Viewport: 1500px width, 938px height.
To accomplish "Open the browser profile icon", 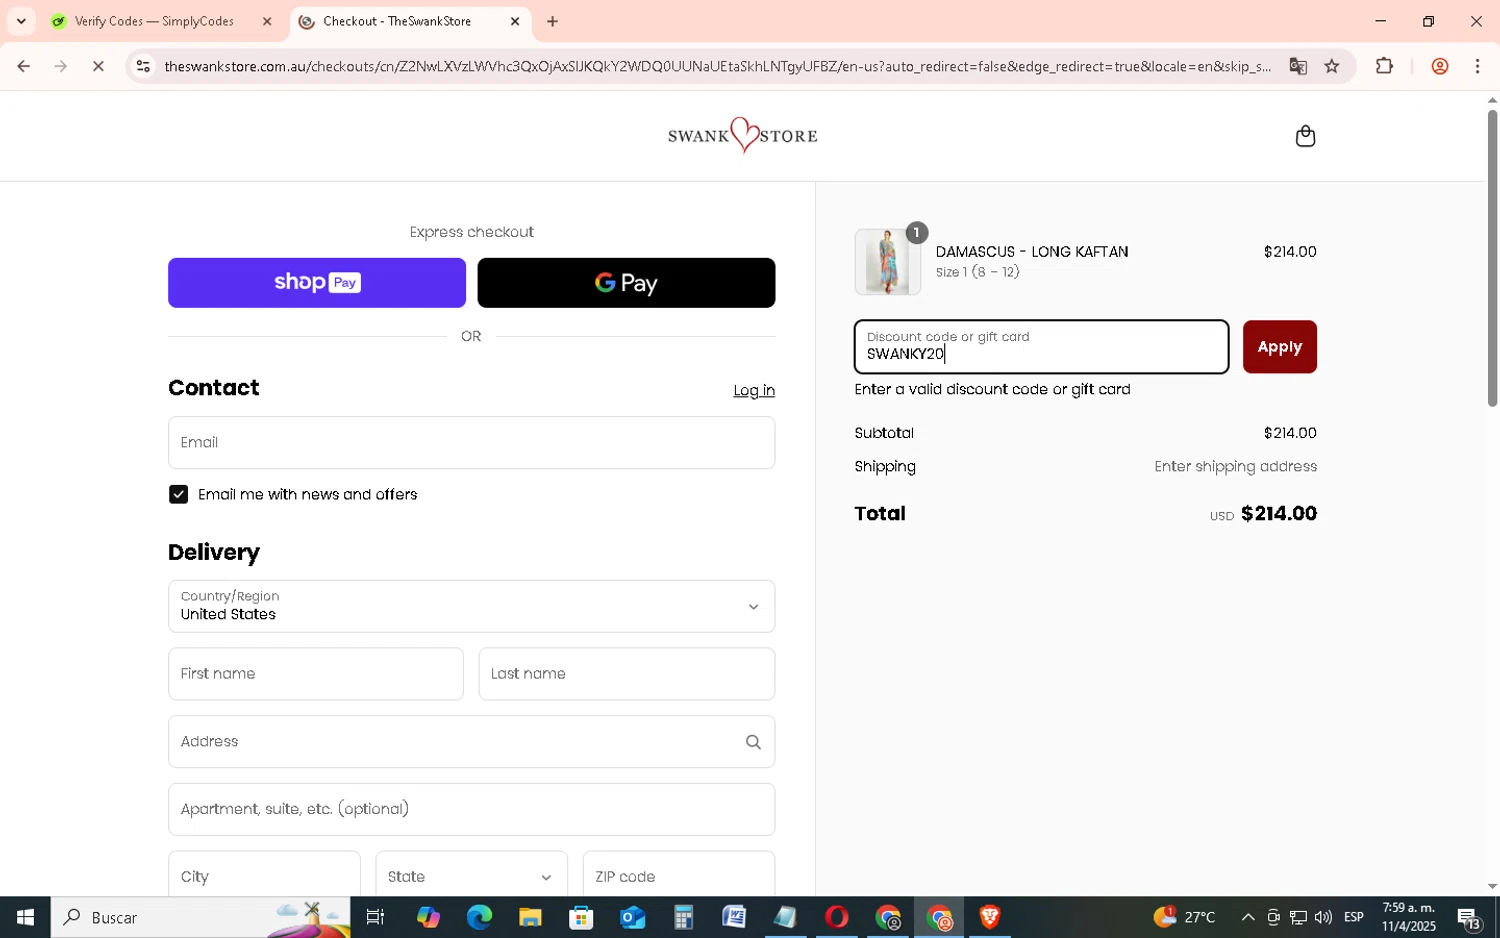I will [1440, 66].
